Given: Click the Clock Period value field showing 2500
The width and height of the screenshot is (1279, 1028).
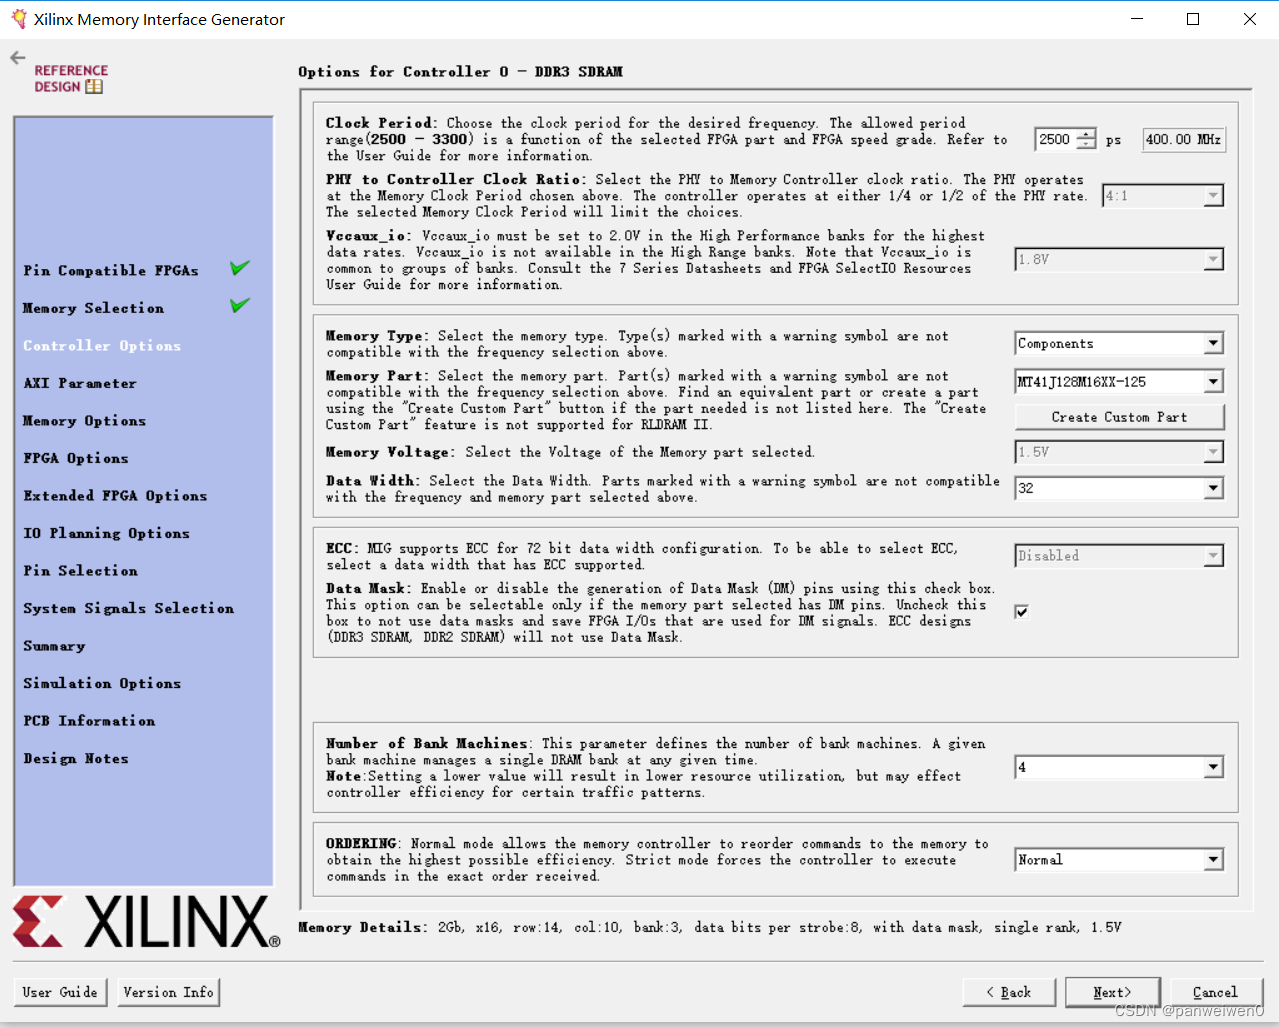Looking at the screenshot, I should (1056, 140).
